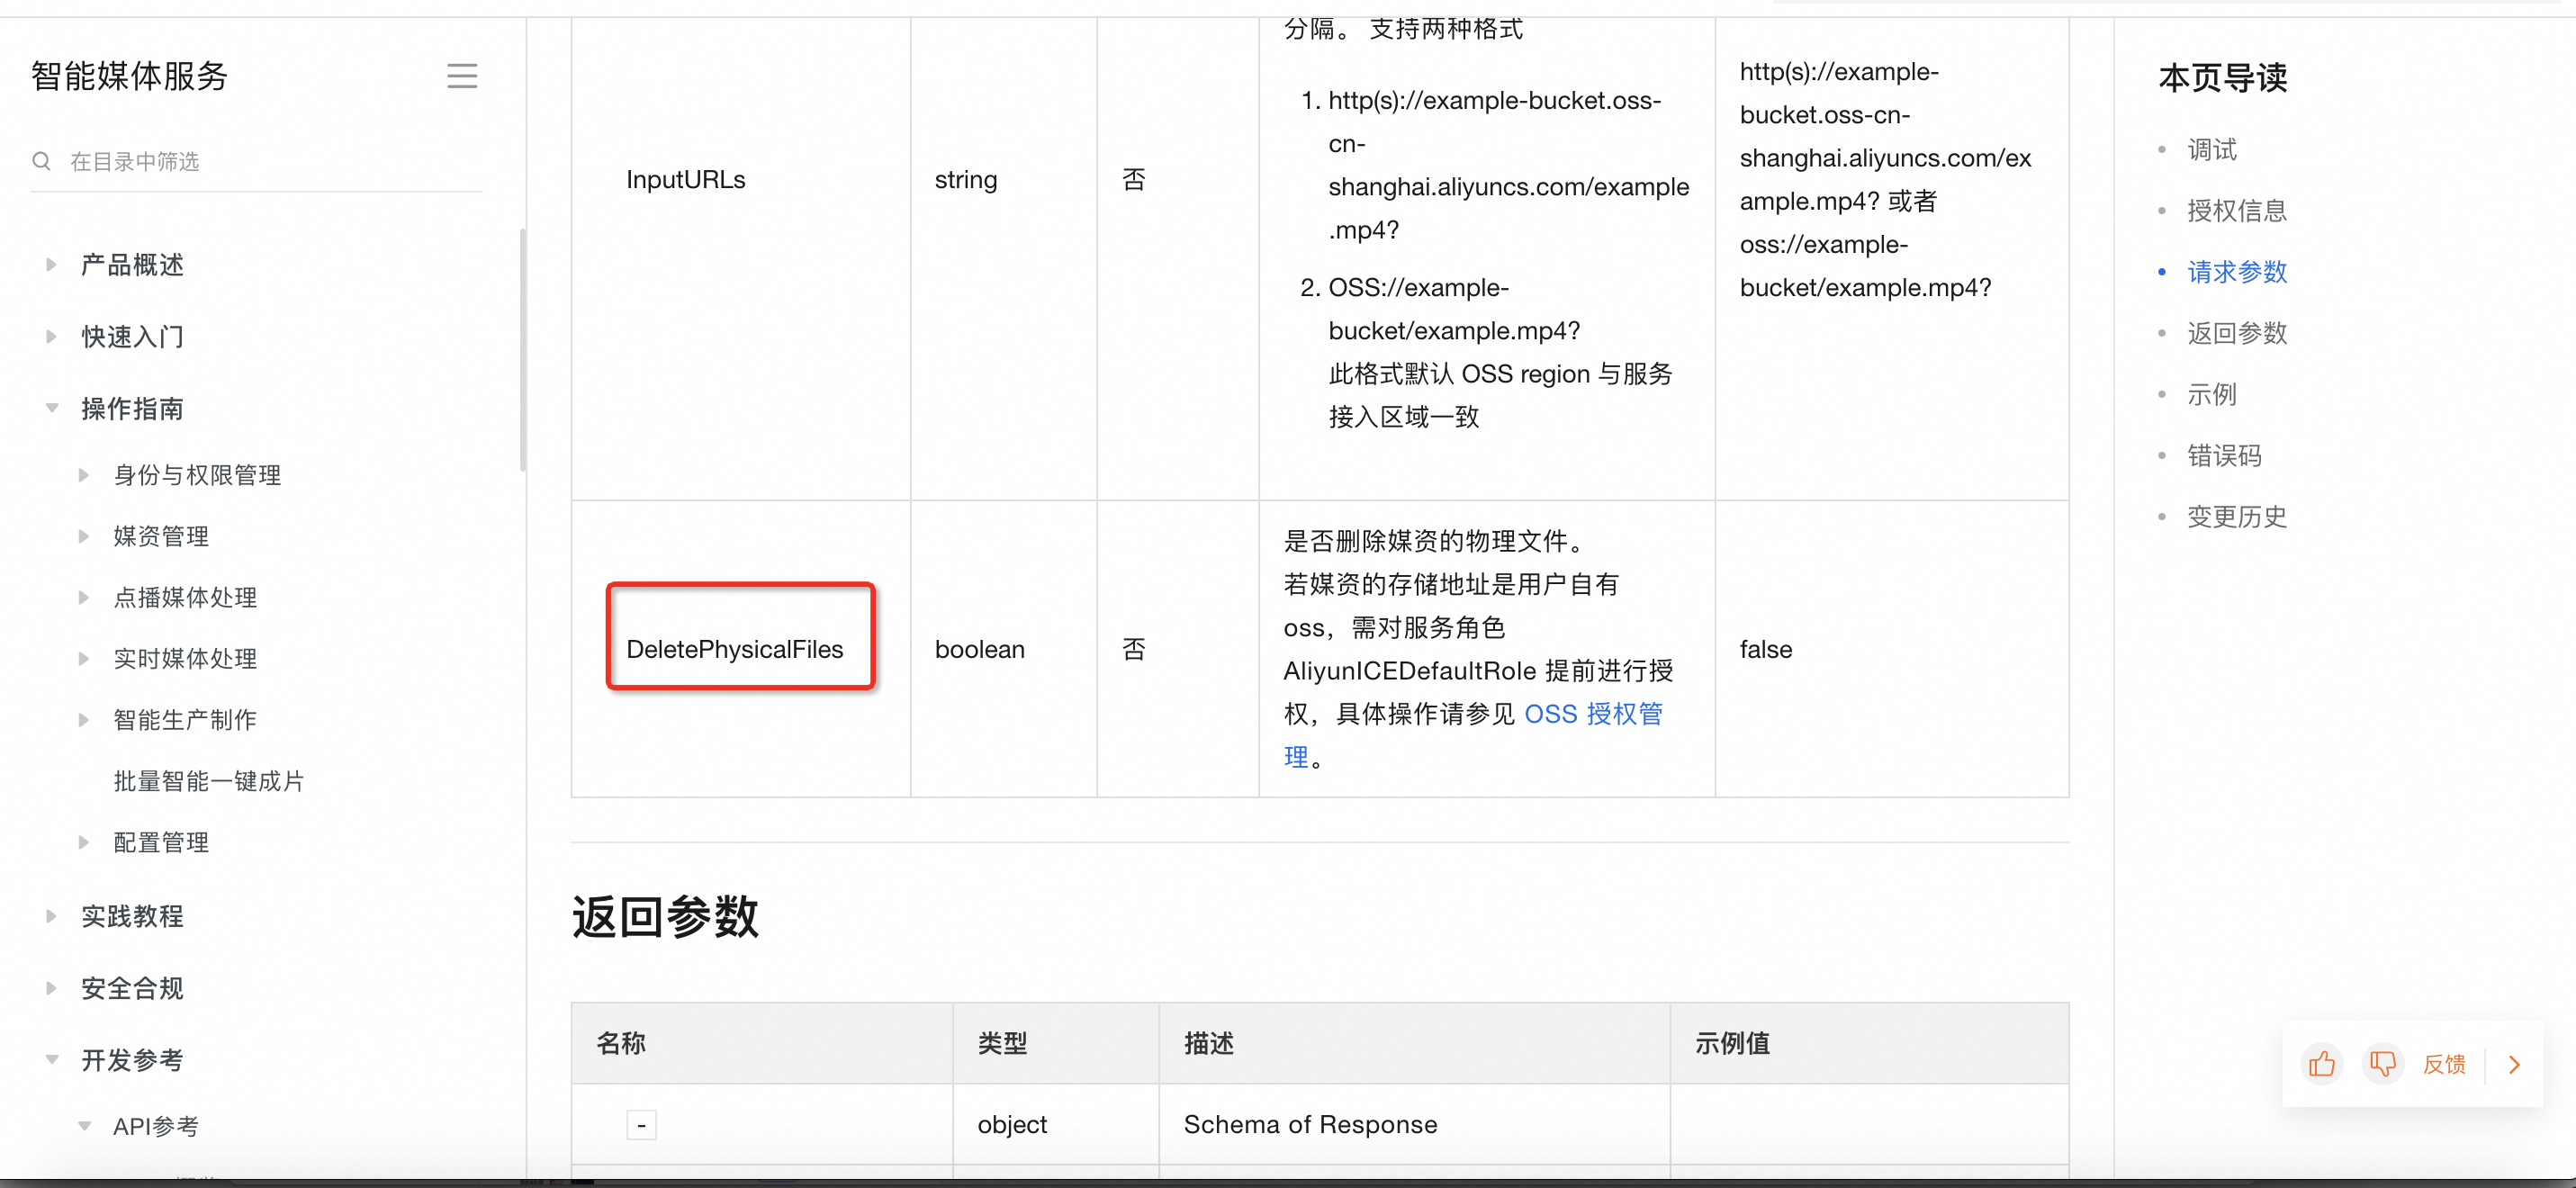Expand 媒资管理 tree item
Image resolution: width=2576 pixels, height=1188 pixels.
84,536
